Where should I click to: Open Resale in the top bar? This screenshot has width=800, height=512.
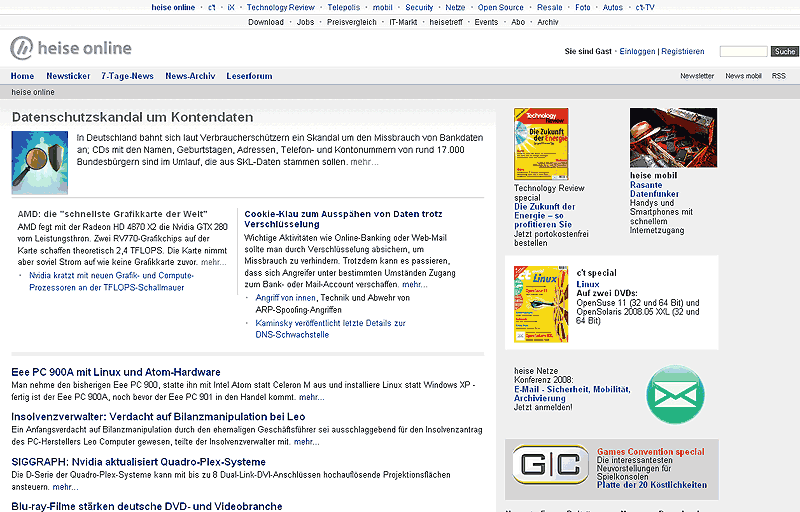[549, 8]
